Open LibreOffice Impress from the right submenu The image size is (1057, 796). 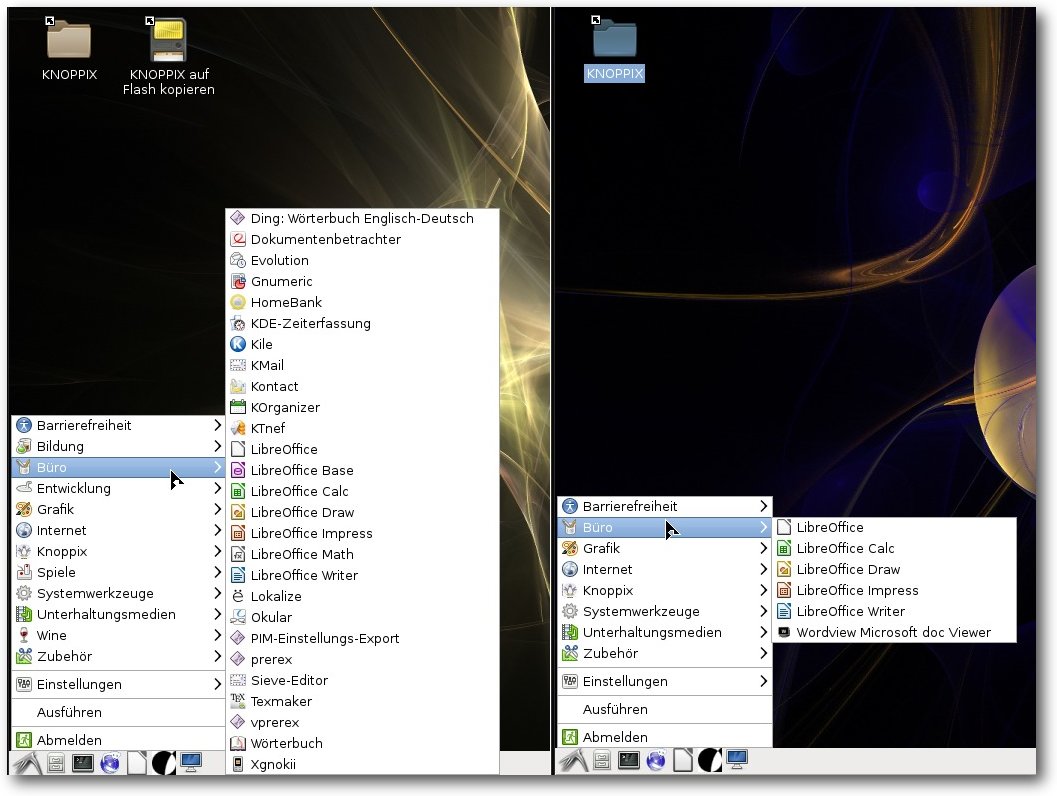[x=894, y=590]
